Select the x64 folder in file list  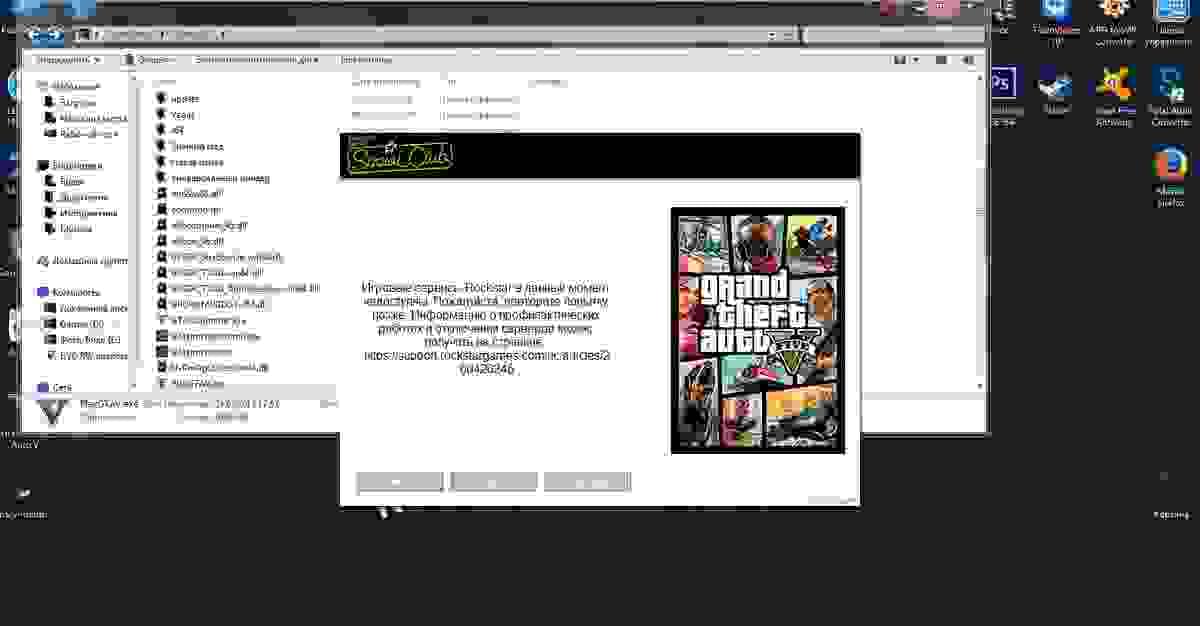click(177, 130)
